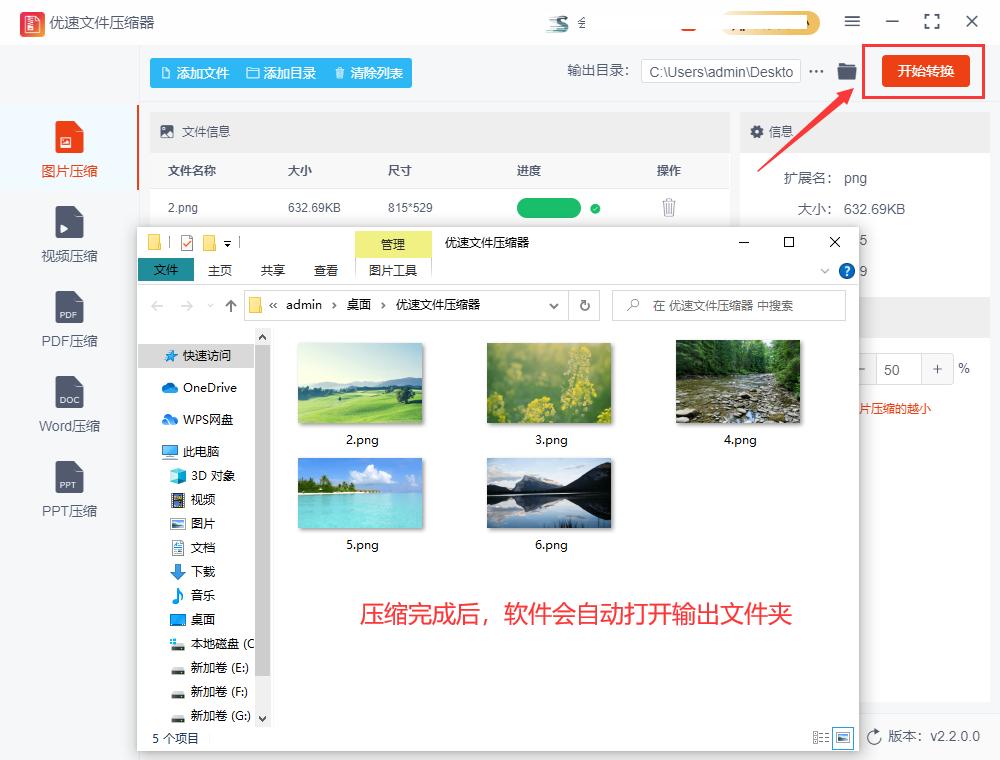
Task: Open the Quick Access Toolbar customize dropdown
Action: (x=228, y=243)
